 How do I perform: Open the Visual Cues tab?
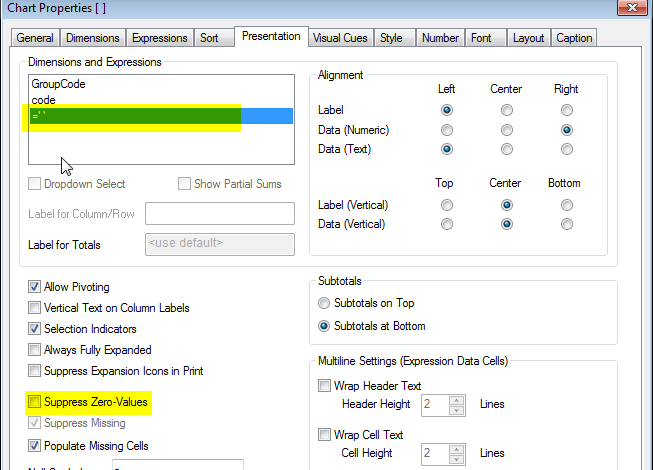click(340, 38)
